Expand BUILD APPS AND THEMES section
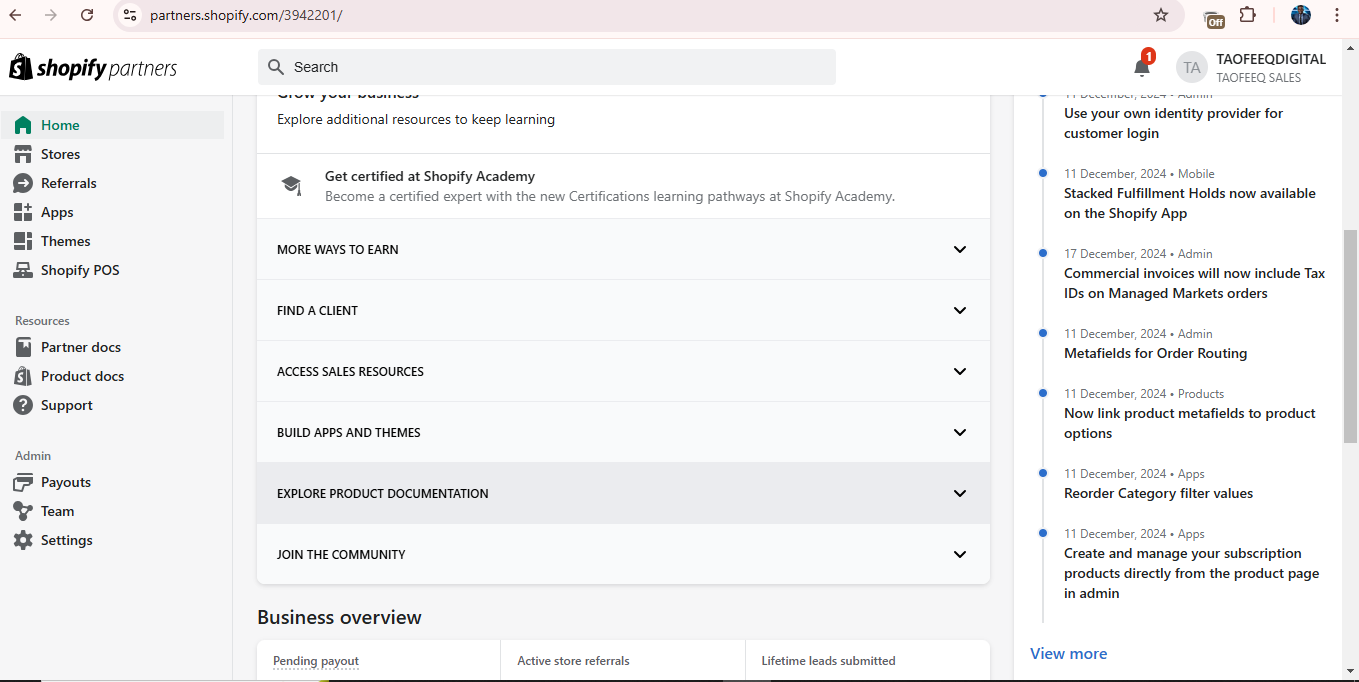 tap(623, 432)
